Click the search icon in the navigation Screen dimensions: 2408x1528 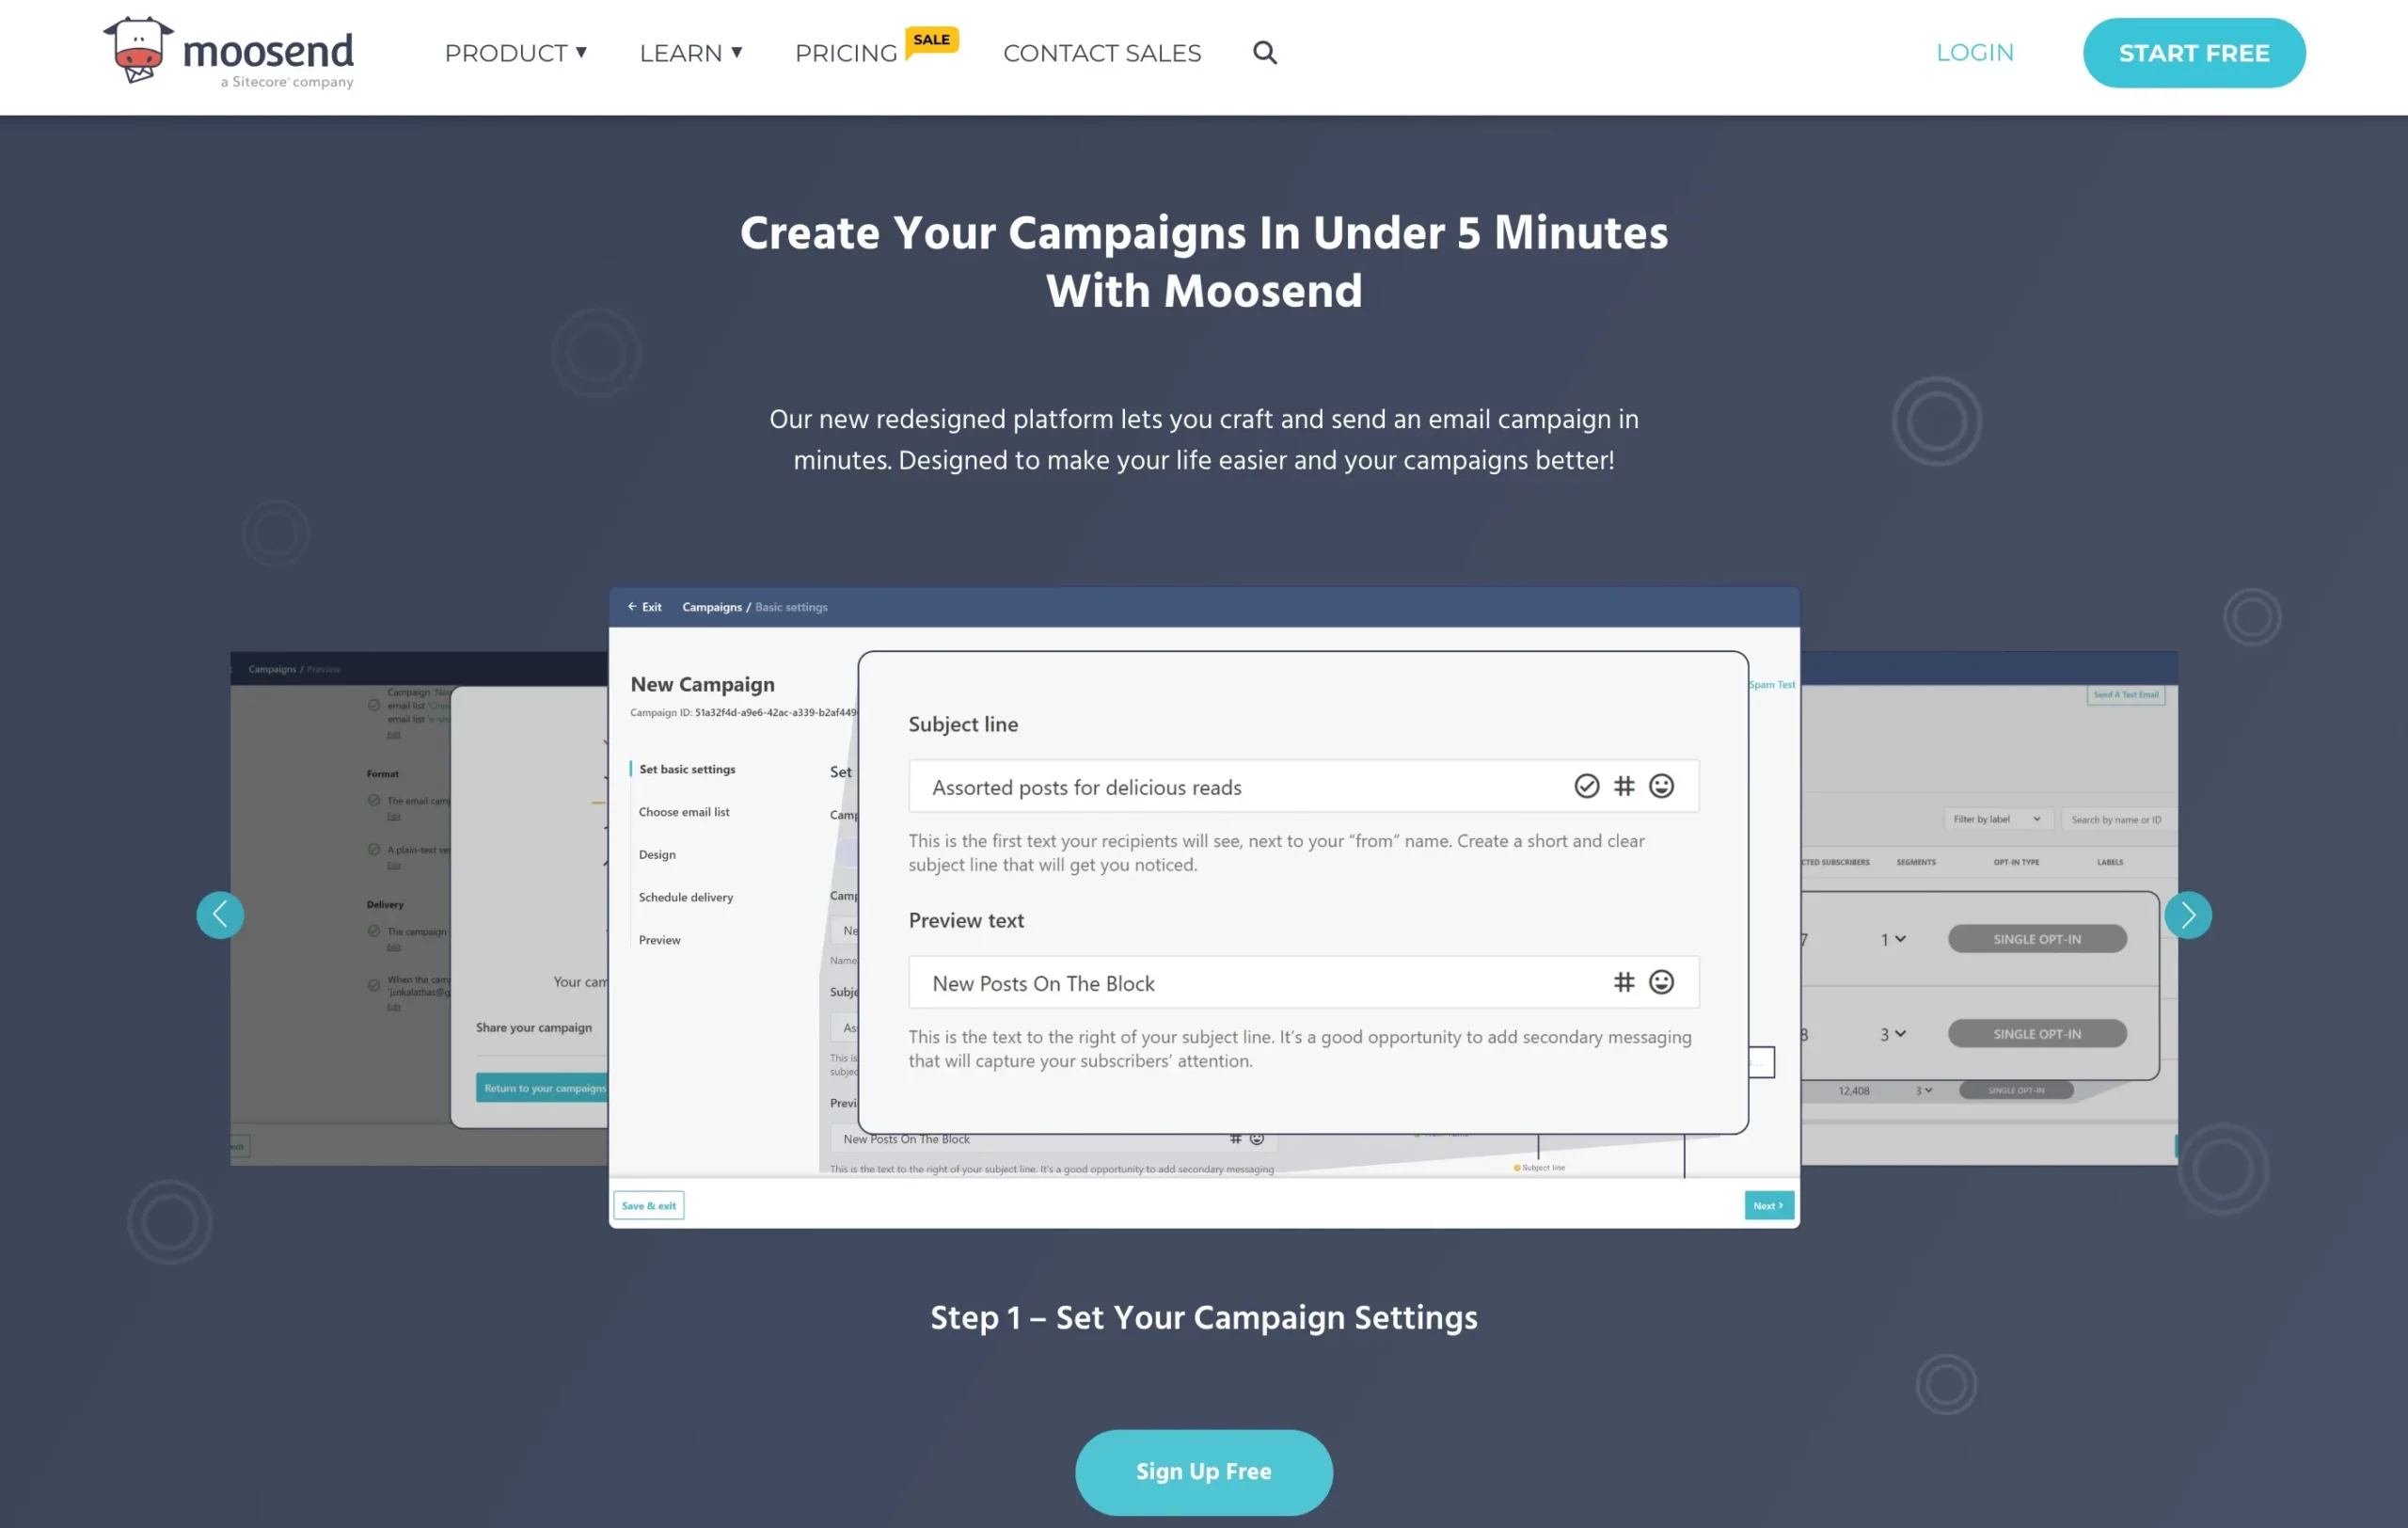click(1263, 53)
